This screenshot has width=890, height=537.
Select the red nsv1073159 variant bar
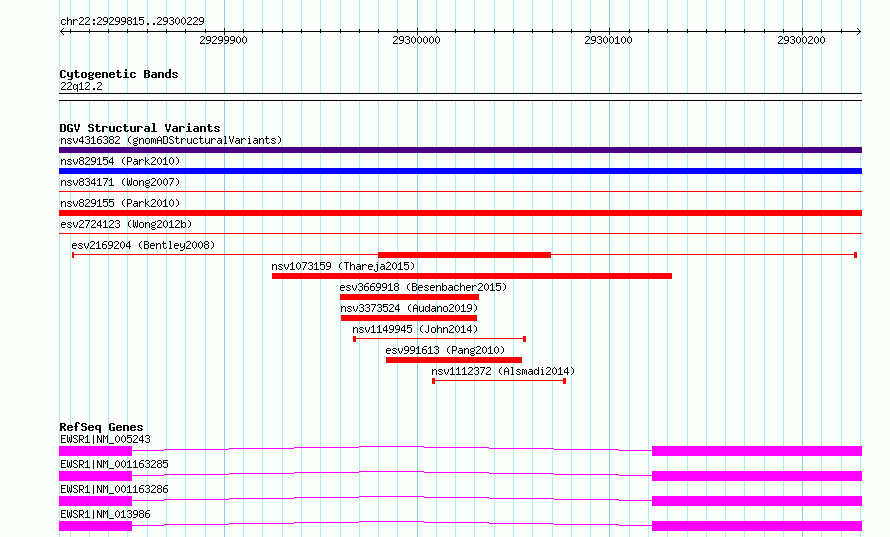472,276
